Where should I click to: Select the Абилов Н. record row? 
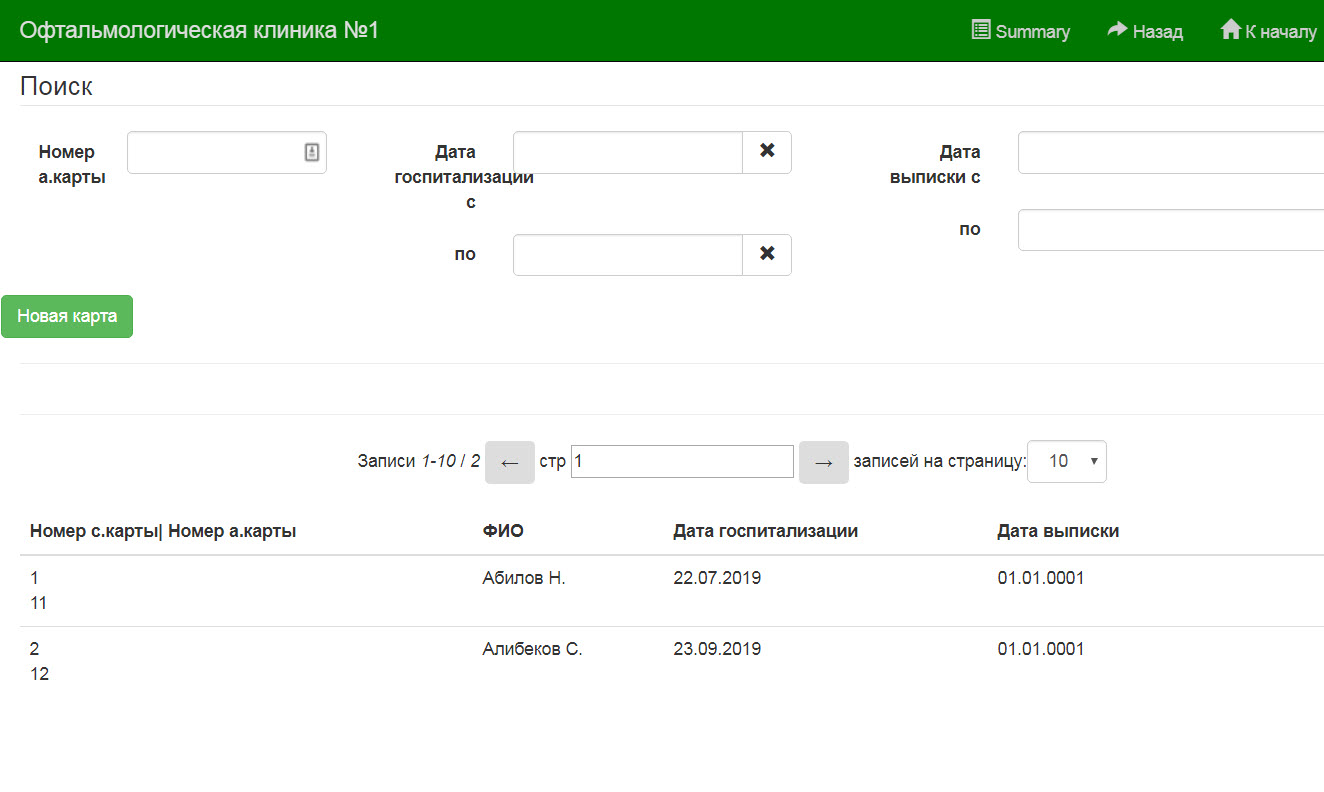524,578
